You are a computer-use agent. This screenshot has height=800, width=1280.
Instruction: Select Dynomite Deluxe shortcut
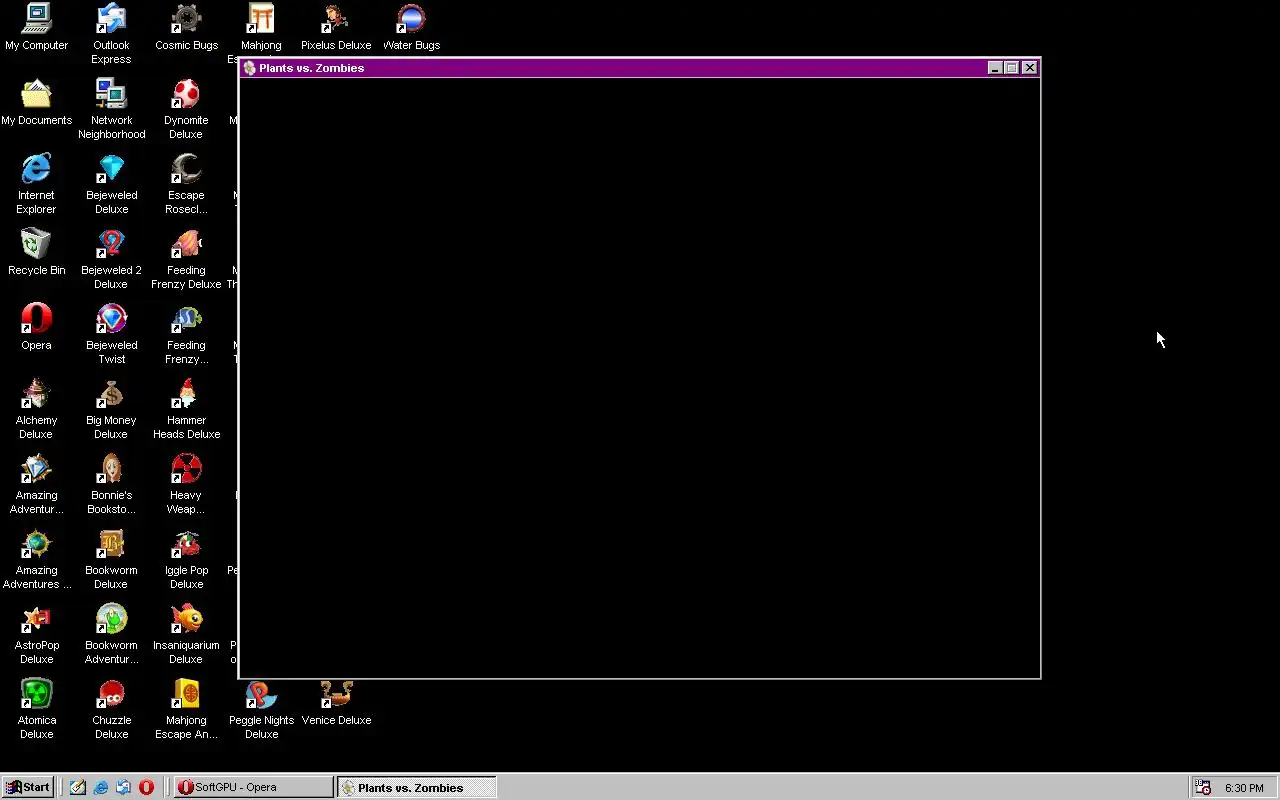pyautogui.click(x=186, y=109)
